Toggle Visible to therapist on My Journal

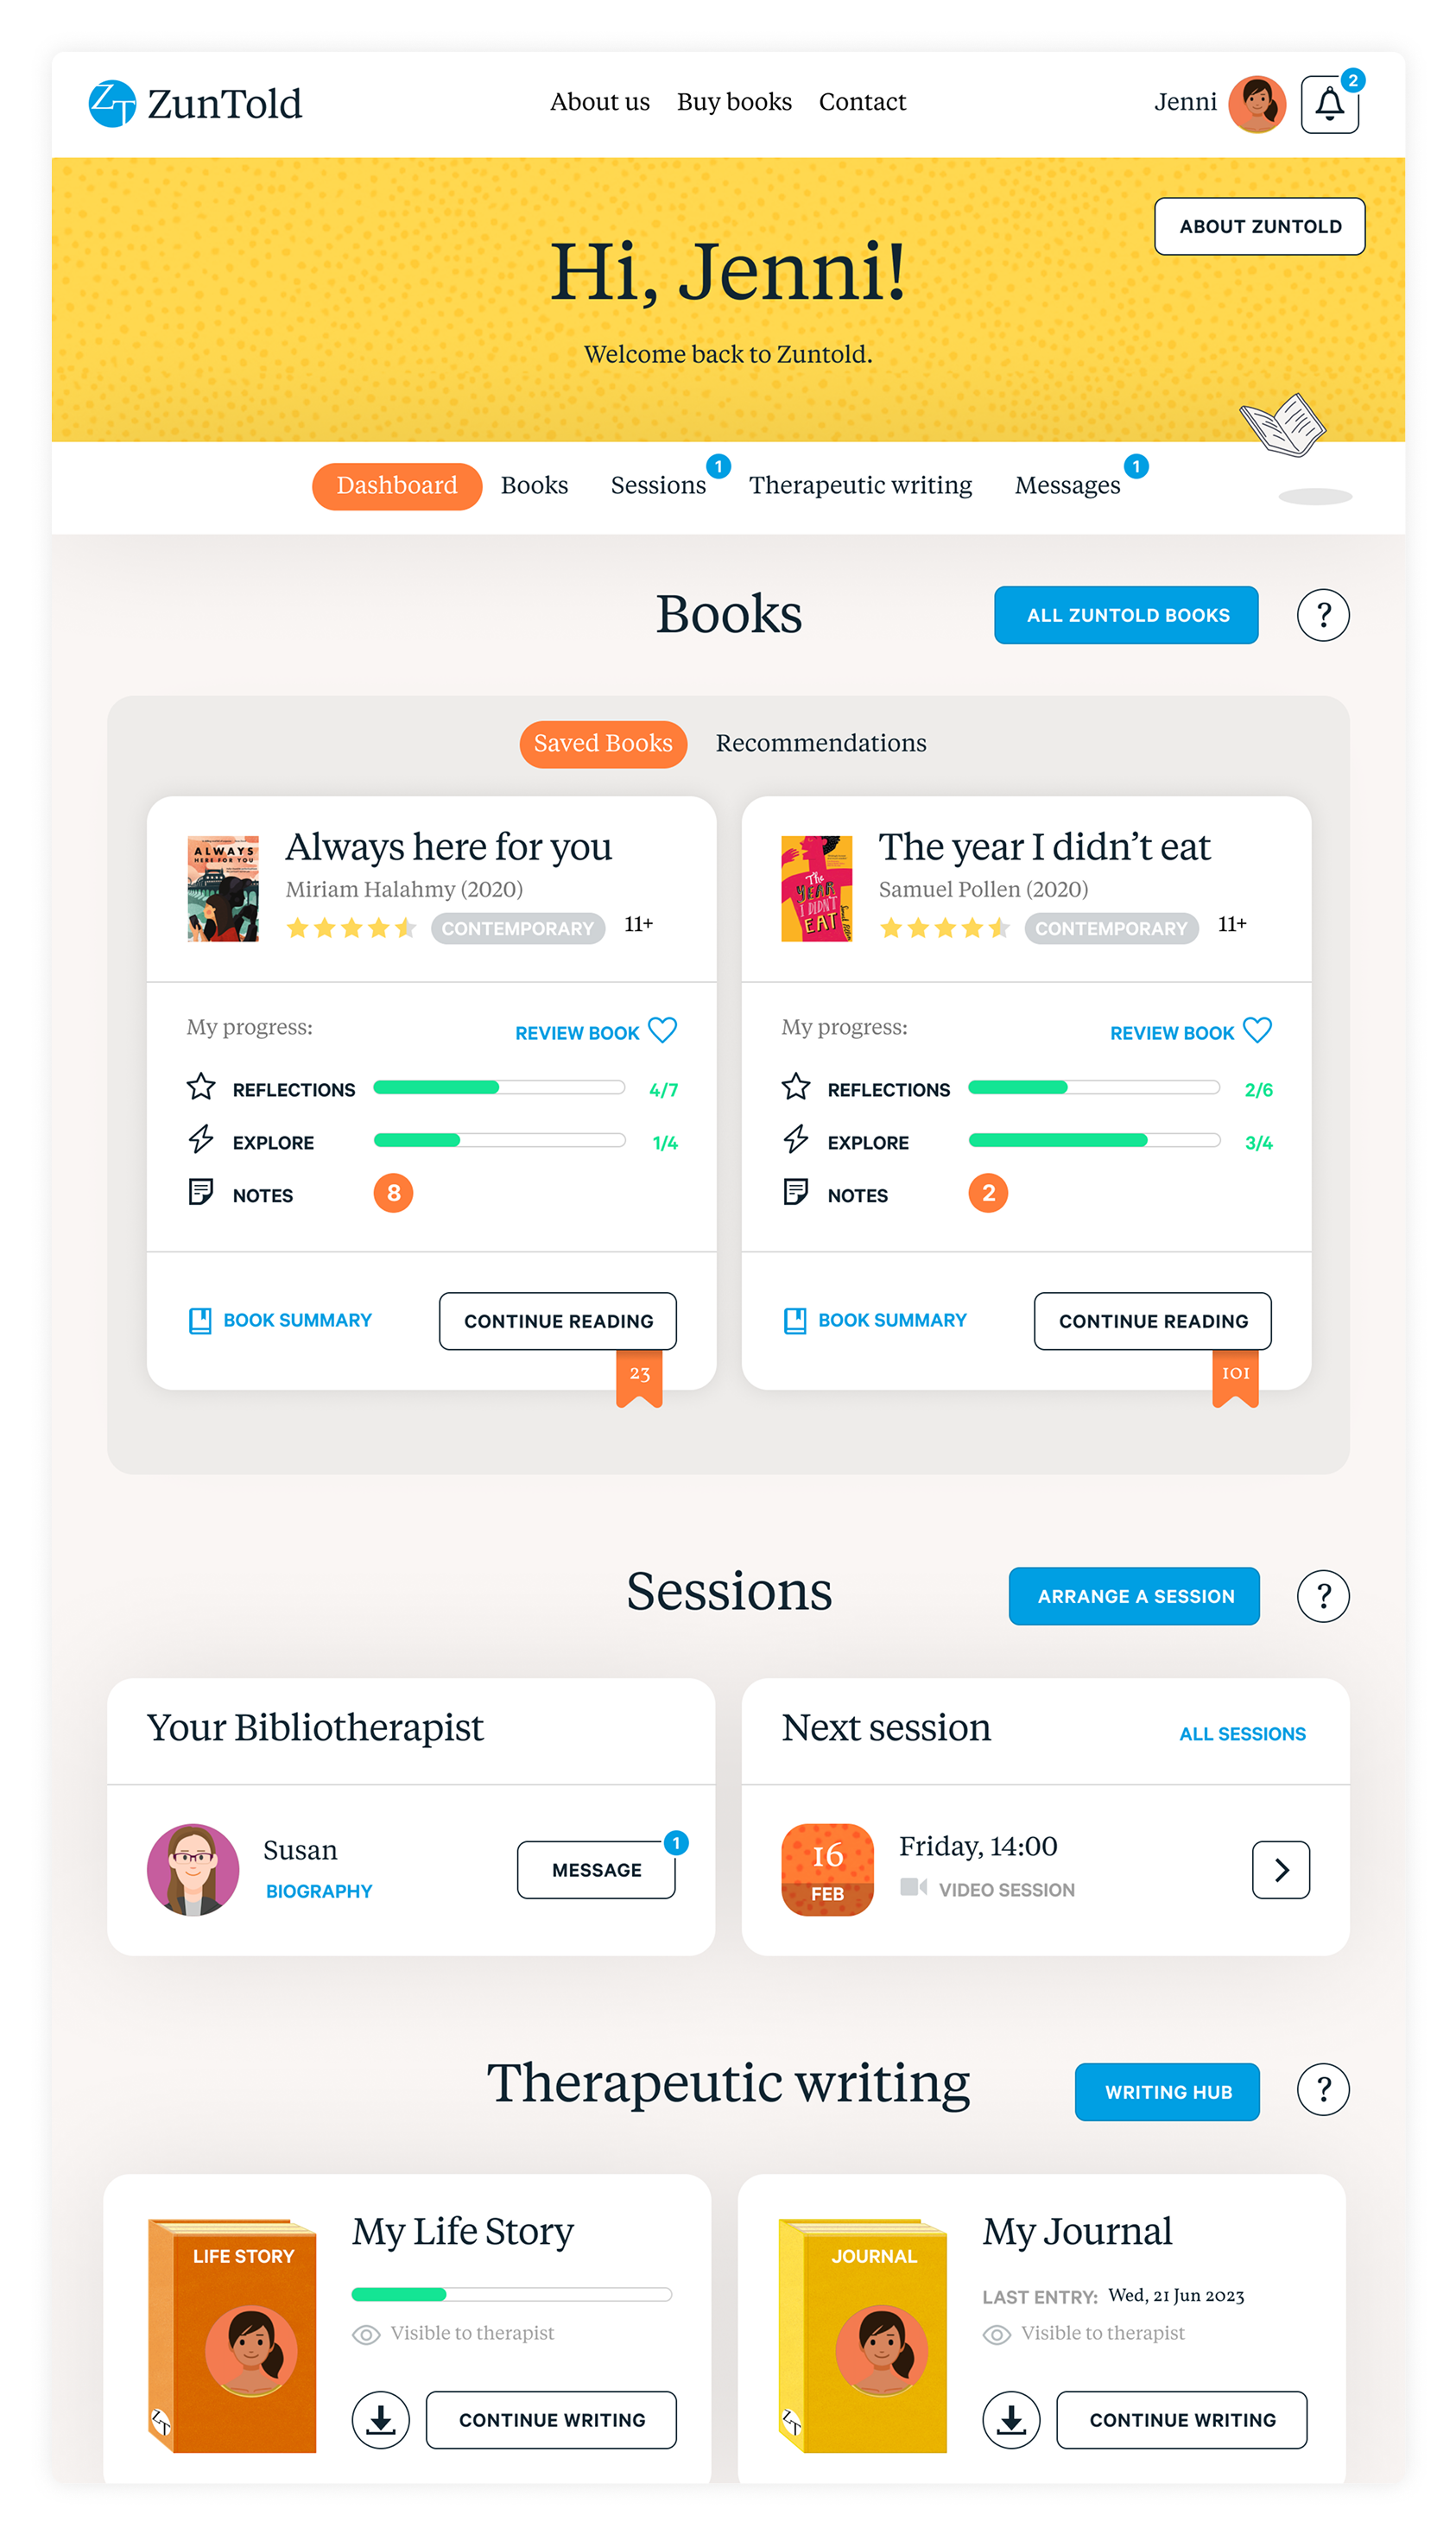1084,2333
